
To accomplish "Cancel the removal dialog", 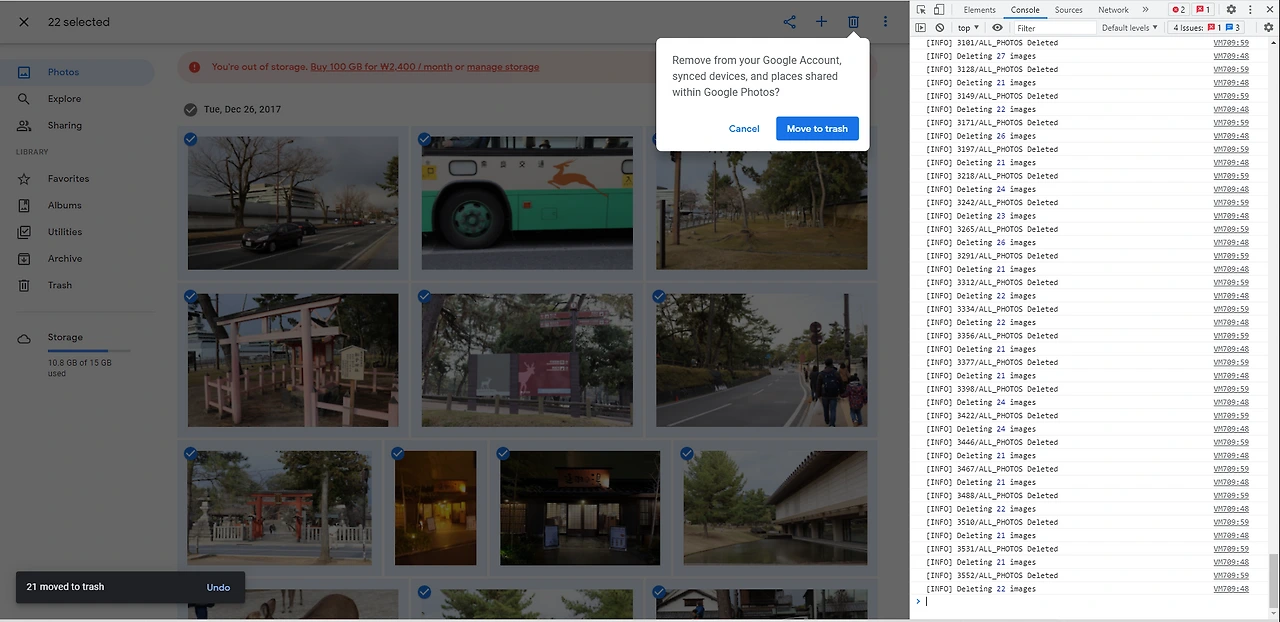I will click(744, 128).
